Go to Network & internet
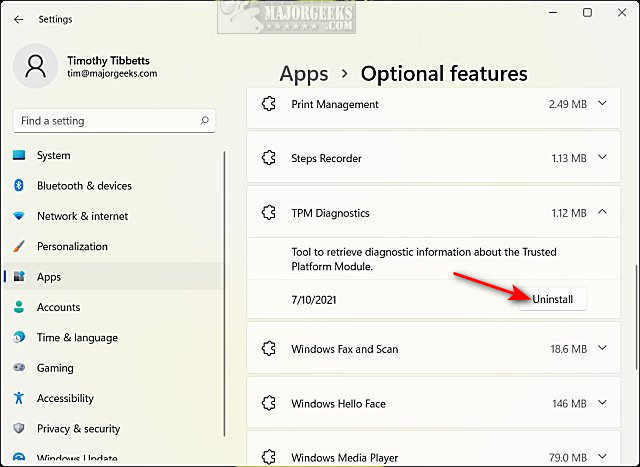640x467 pixels. pos(113,216)
